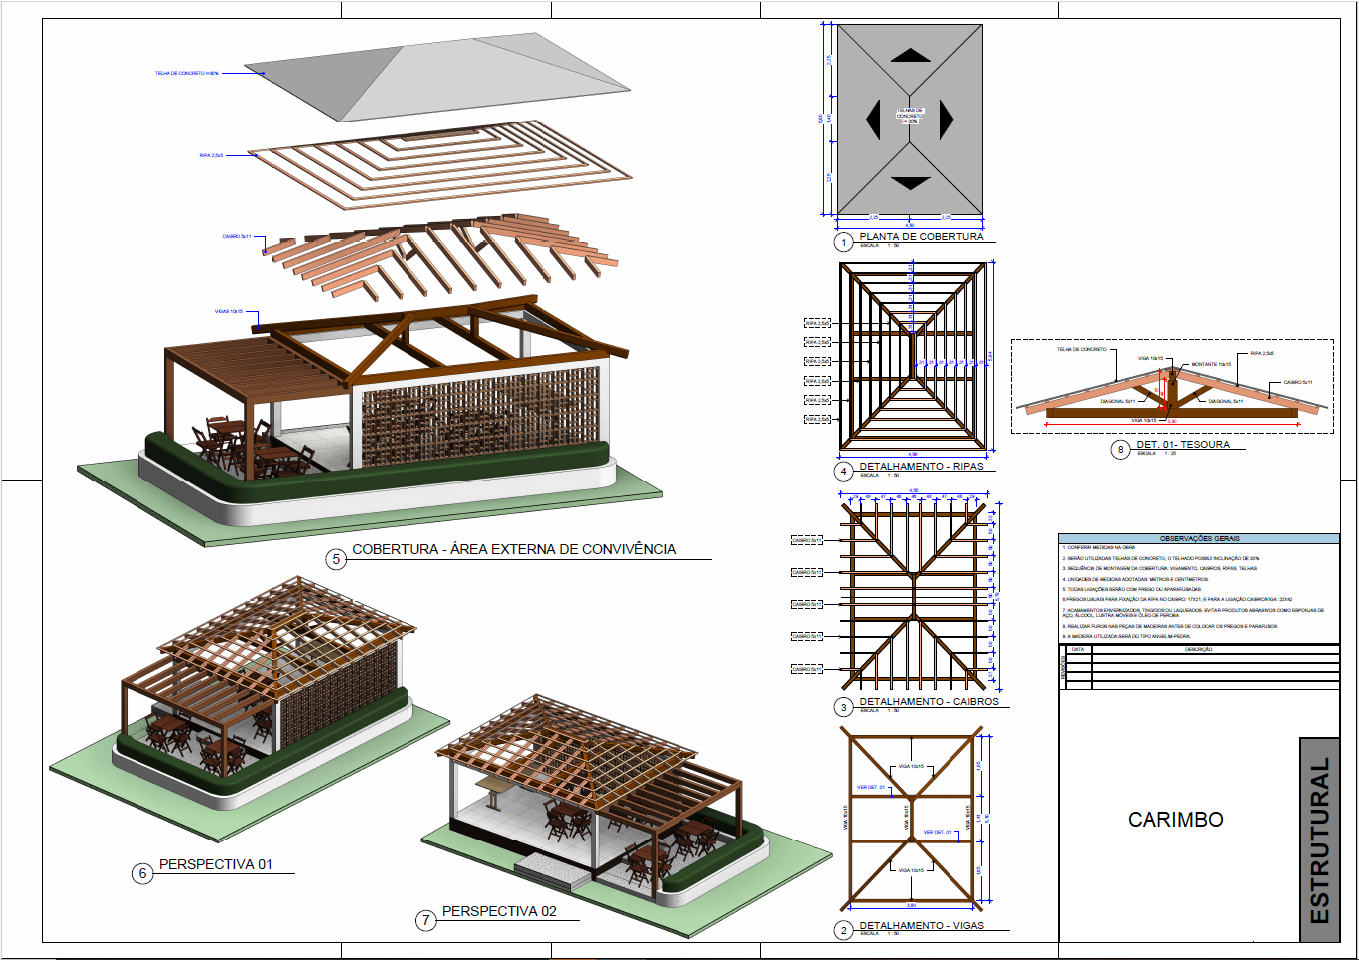Select the left-pointing slope arrow in roof plan
Viewport: 1359px width, 960px height.
pyautogui.click(x=874, y=120)
